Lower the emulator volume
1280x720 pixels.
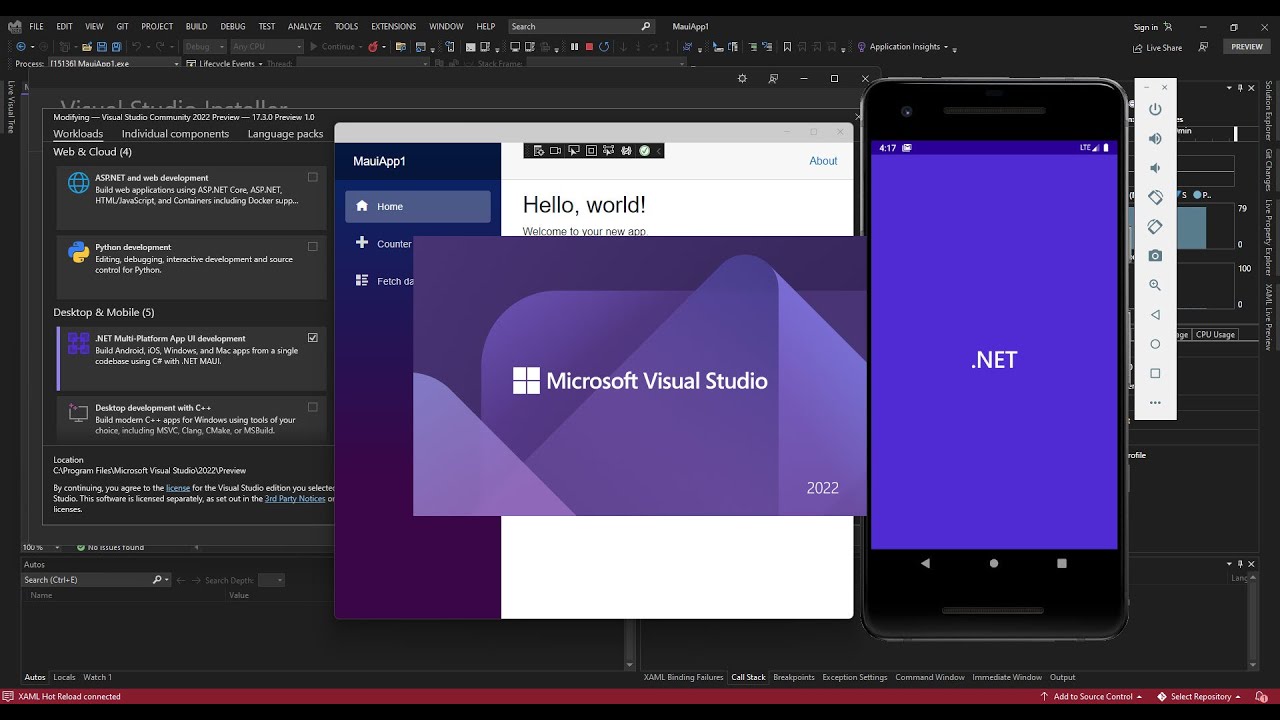1155,168
